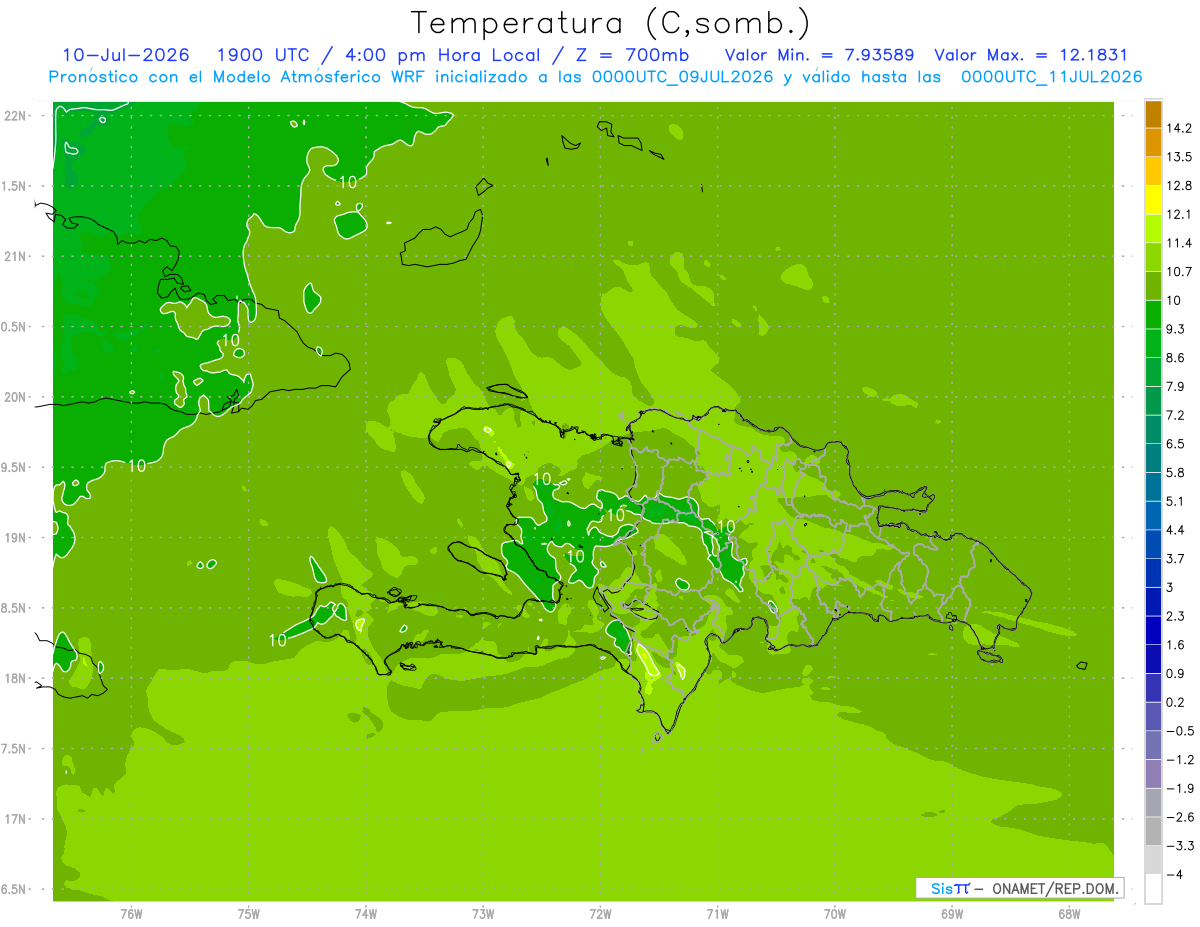The width and height of the screenshot is (1200, 927).
Task: Click the colorbar value '11.4'
Action: pos(1179,243)
